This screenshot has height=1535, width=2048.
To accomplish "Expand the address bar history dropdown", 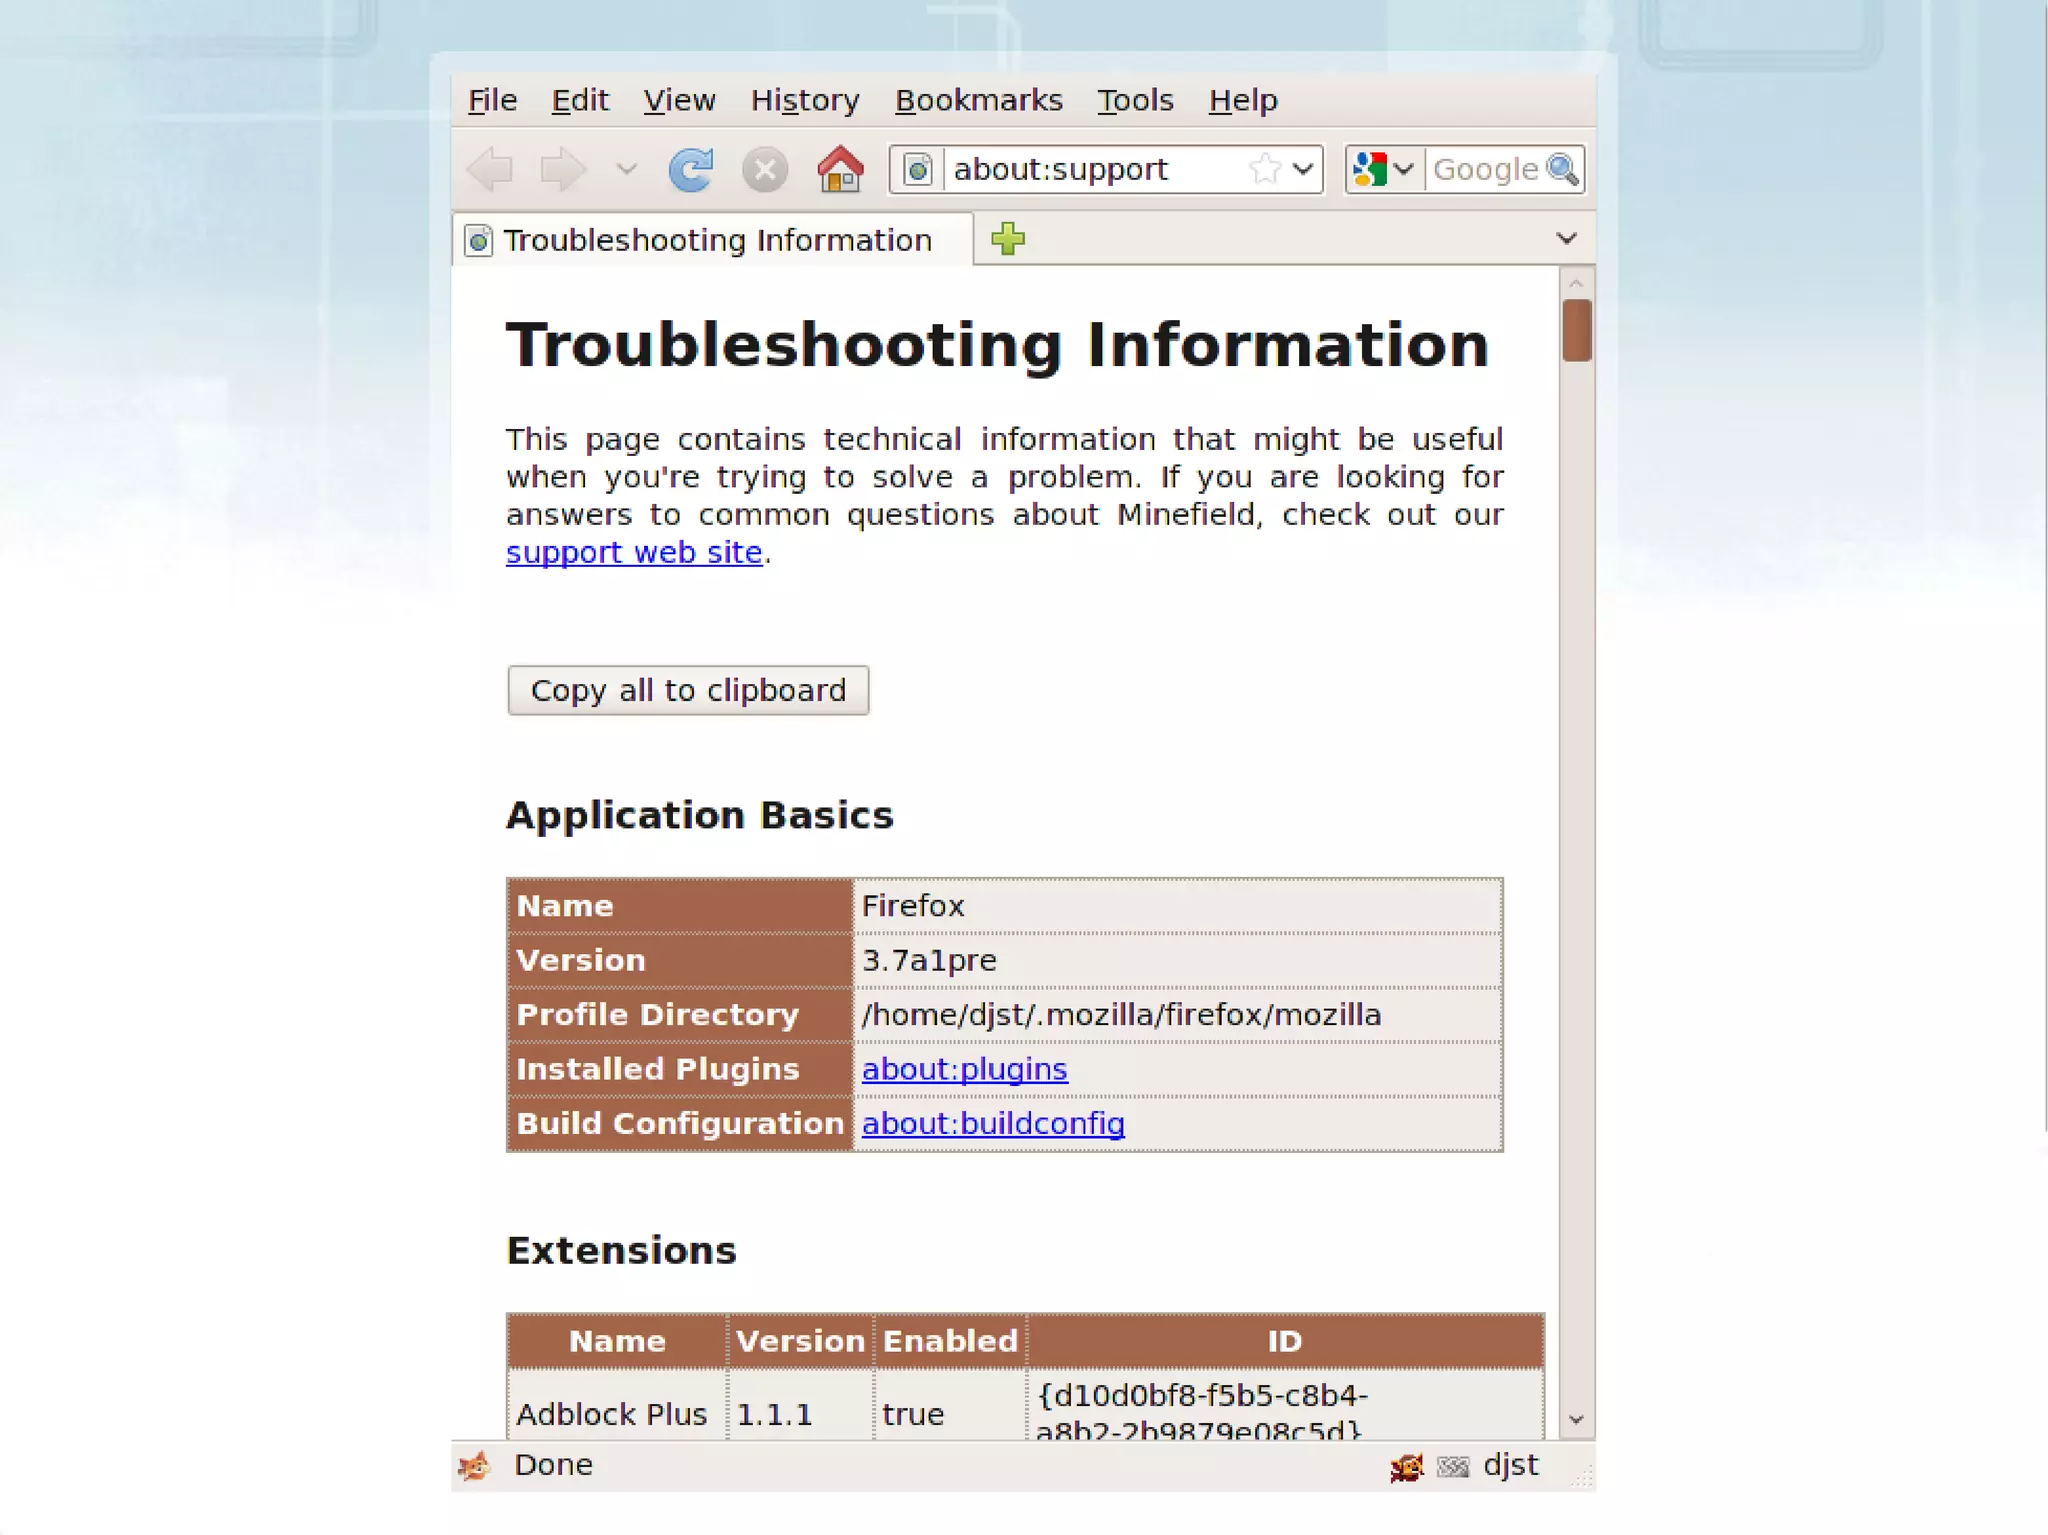I will pyautogui.click(x=1302, y=169).
